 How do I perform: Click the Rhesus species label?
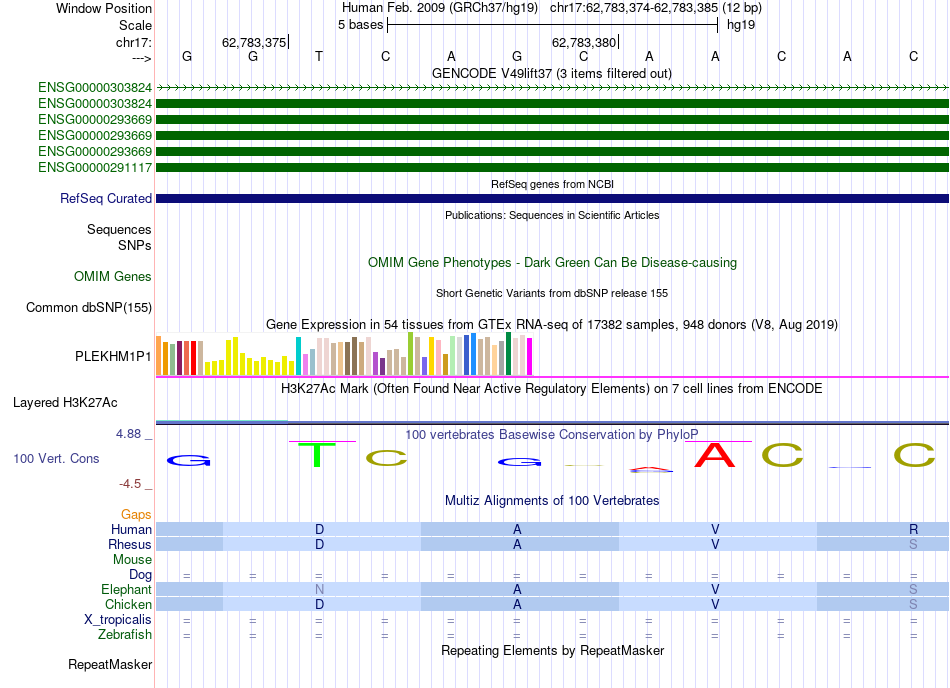(130, 544)
